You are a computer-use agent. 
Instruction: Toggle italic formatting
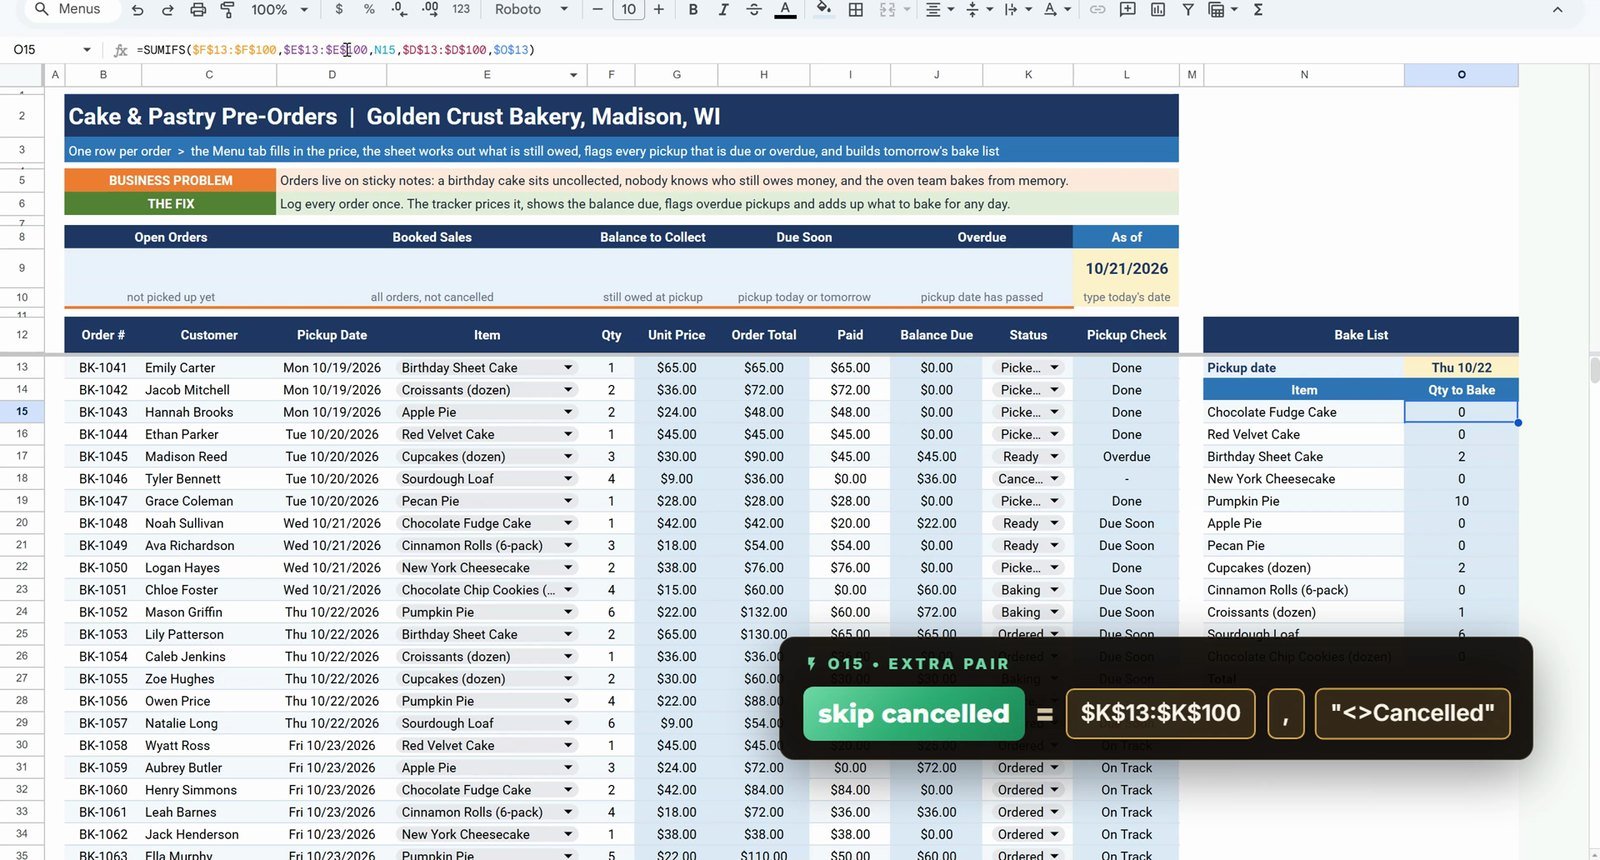(723, 10)
